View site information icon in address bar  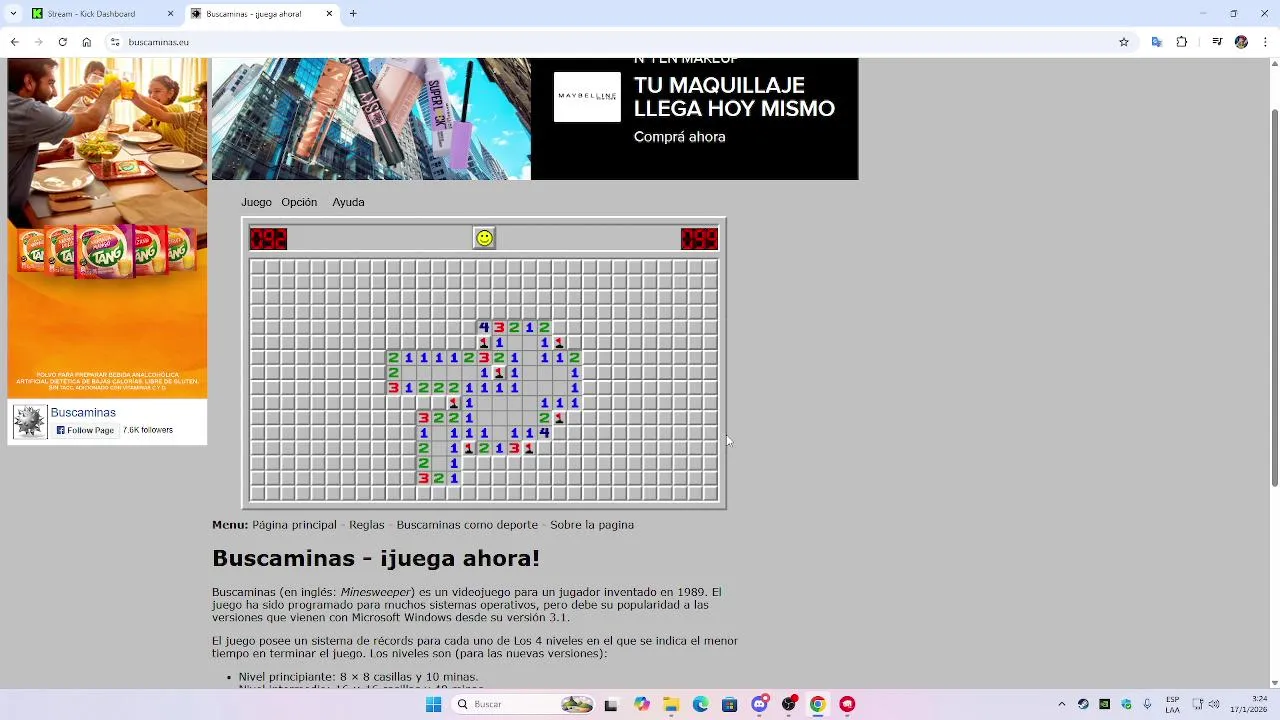click(115, 42)
